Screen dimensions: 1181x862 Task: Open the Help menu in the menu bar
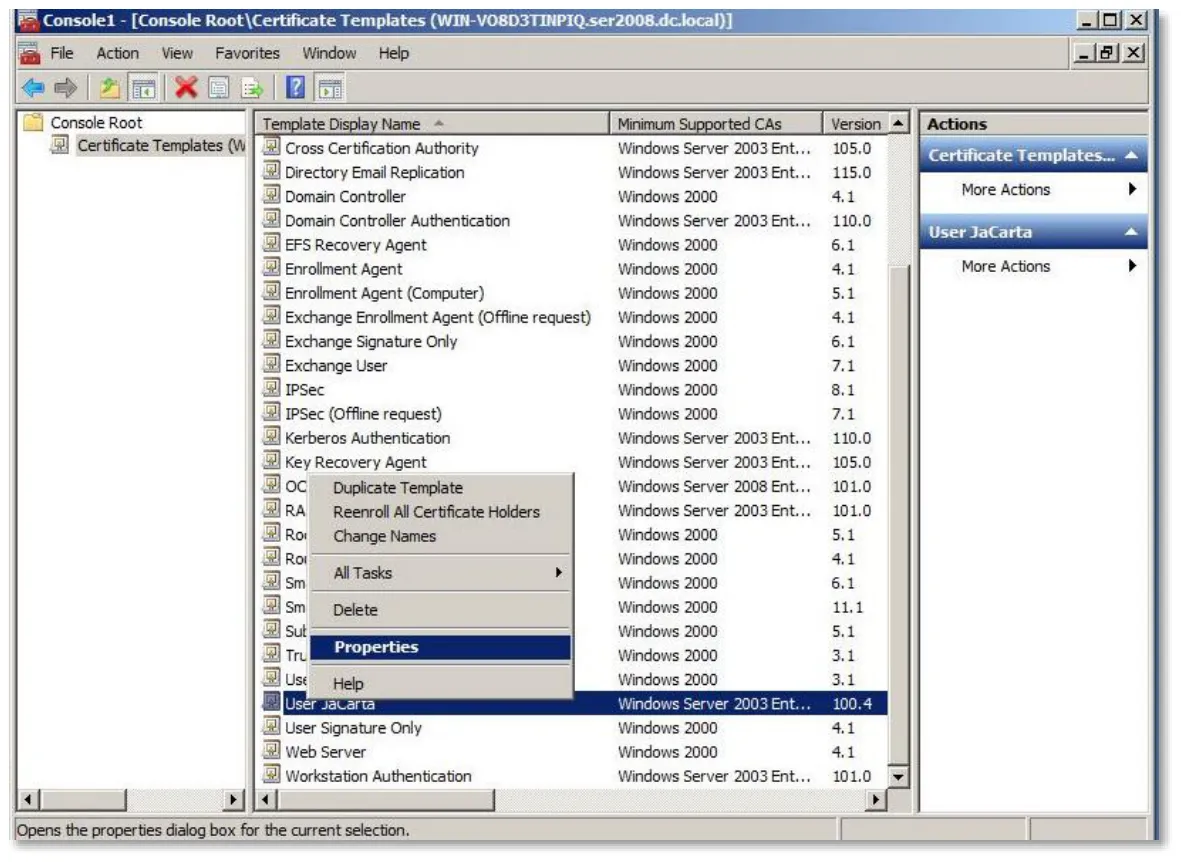point(393,53)
